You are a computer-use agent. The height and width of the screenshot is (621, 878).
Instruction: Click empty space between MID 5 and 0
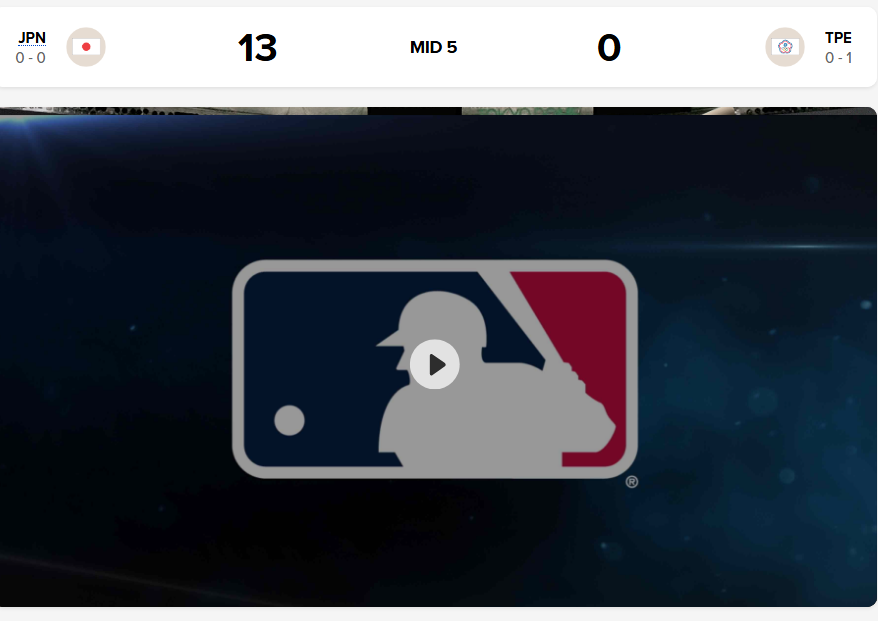pyautogui.click(x=527, y=48)
